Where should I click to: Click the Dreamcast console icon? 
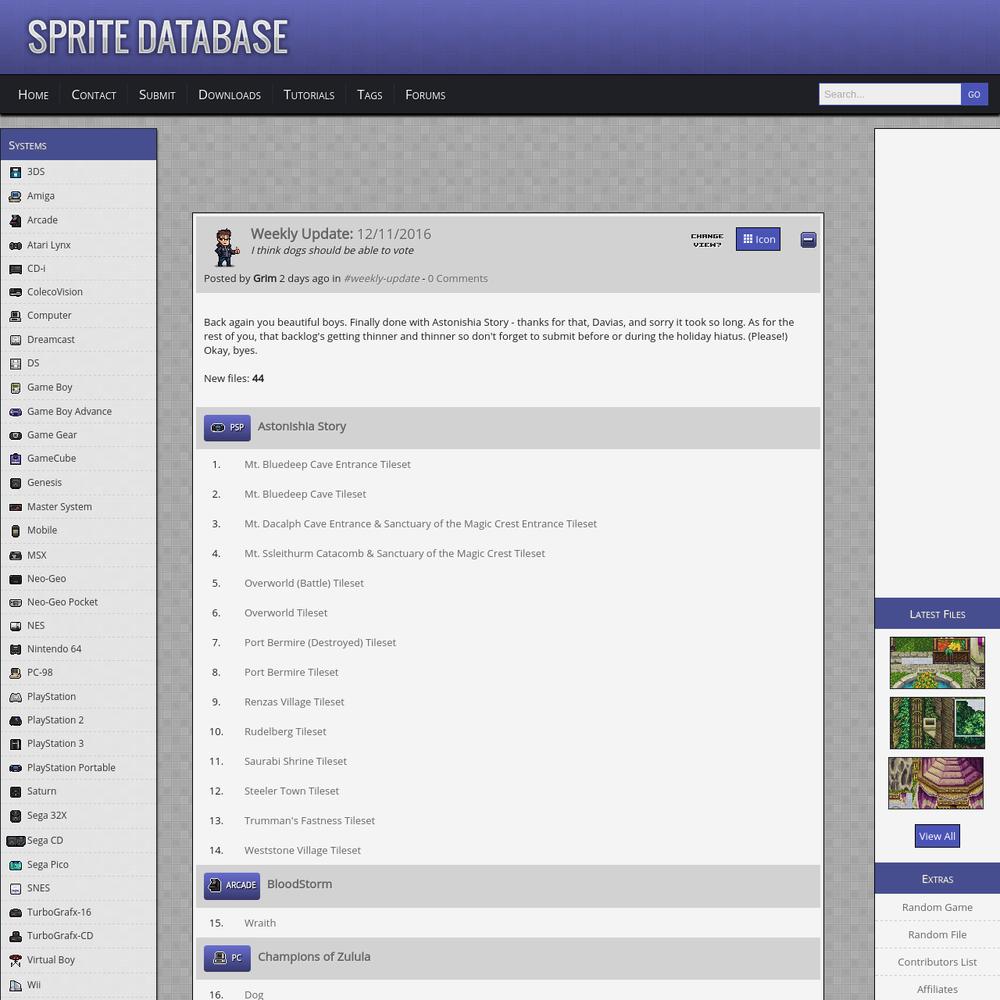click(x=15, y=340)
